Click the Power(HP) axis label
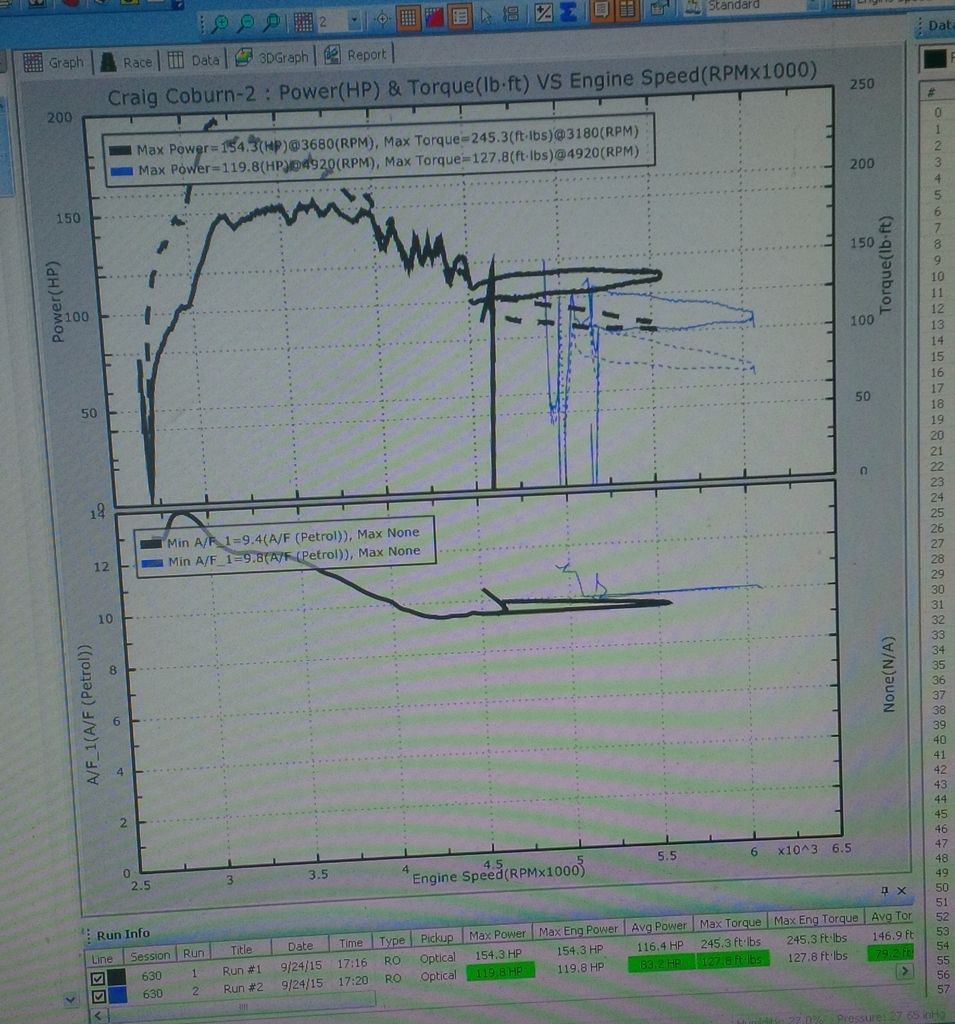Viewport: 955px width, 1024px height. (57, 302)
